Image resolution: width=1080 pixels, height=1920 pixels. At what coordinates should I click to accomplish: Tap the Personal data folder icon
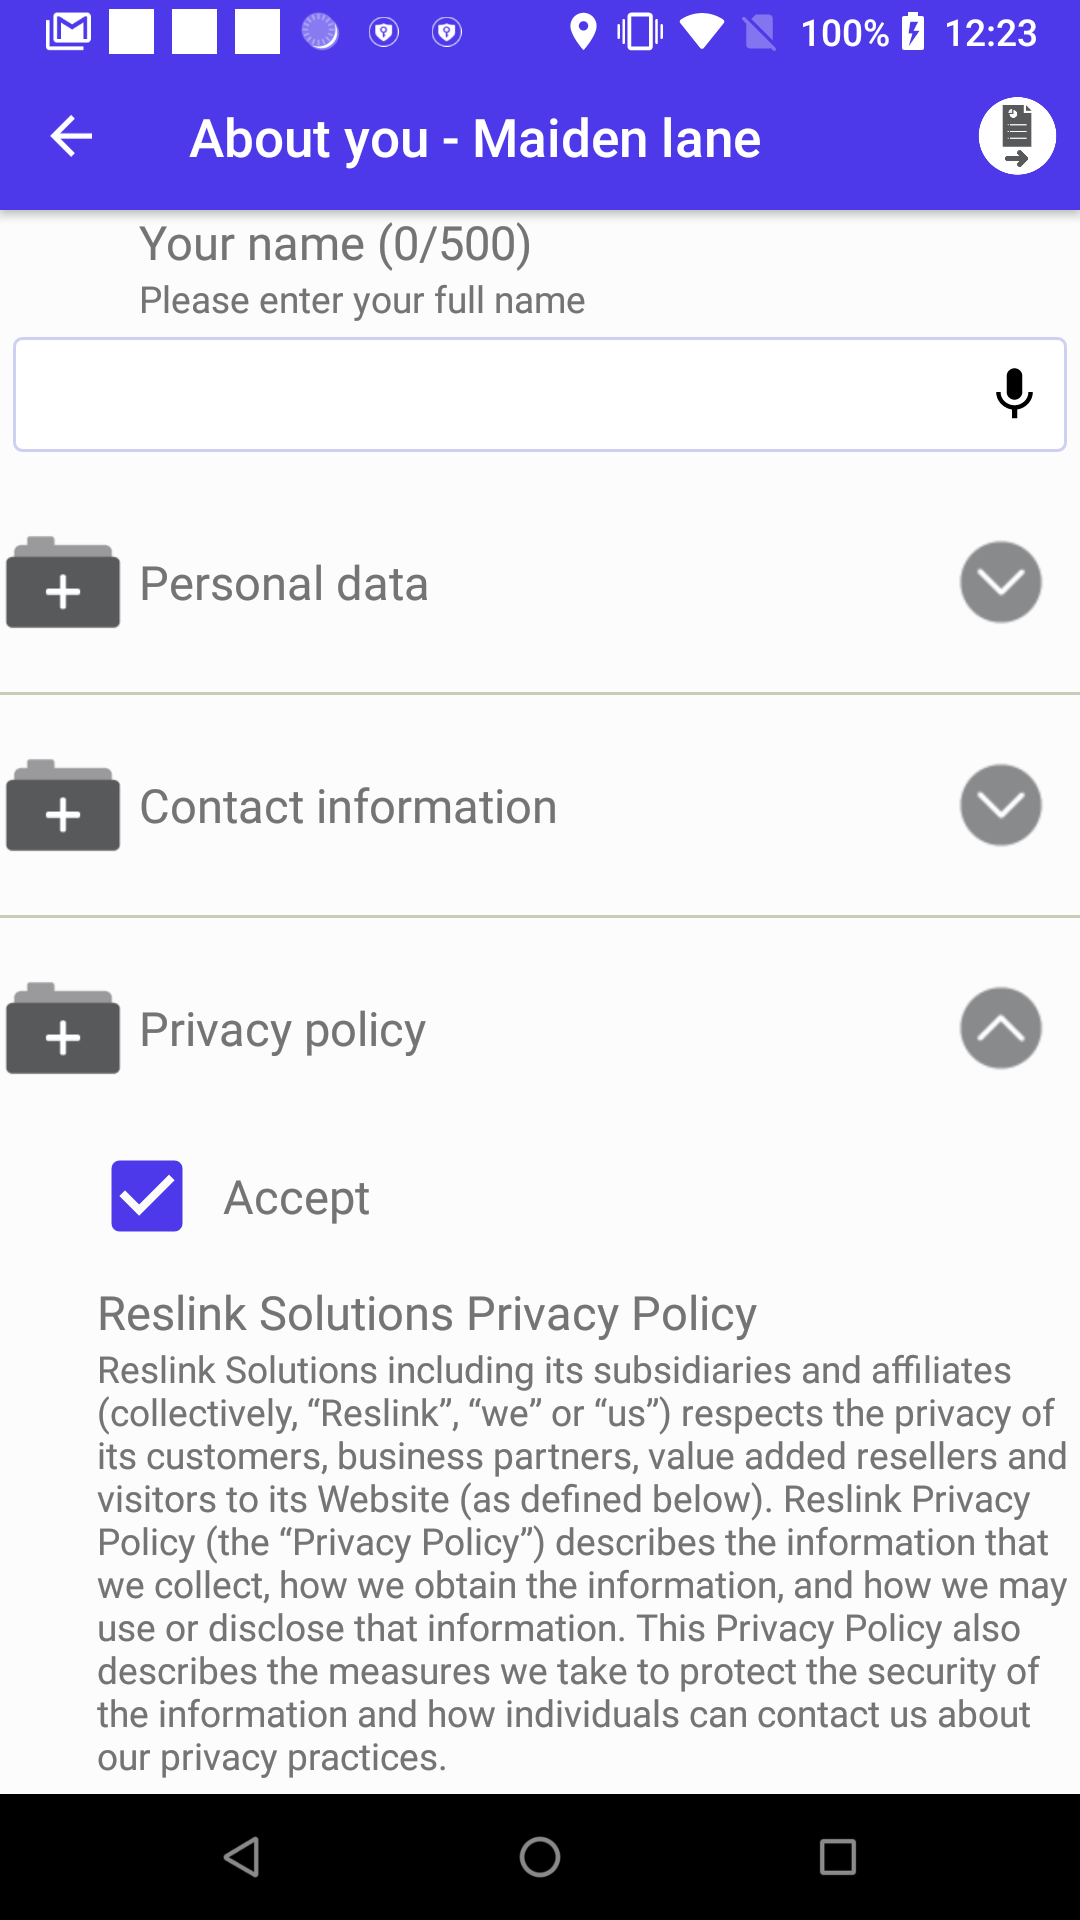(63, 583)
